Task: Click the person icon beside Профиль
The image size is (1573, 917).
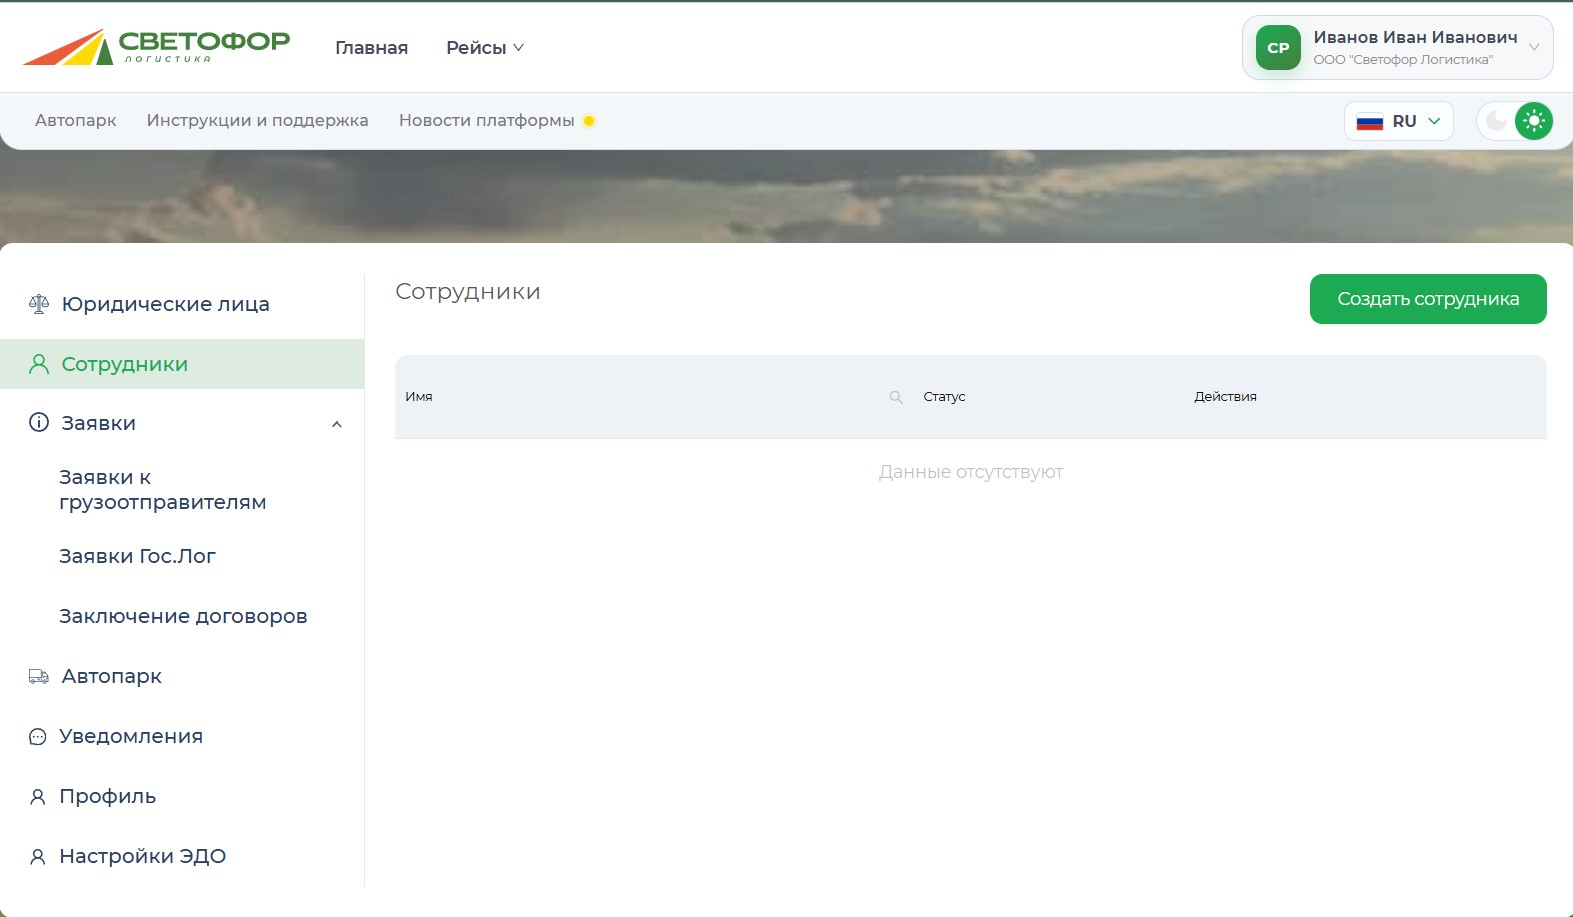Action: point(38,797)
